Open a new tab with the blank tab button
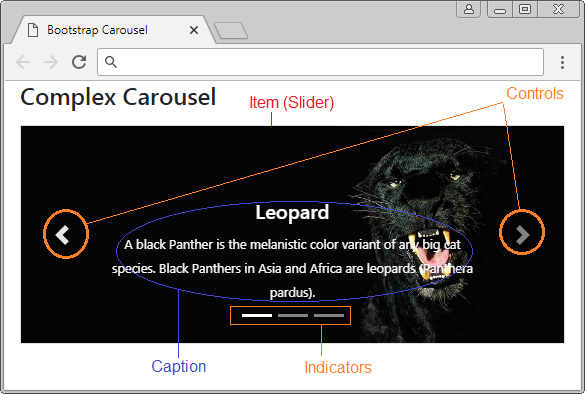The image size is (585, 394). click(231, 31)
